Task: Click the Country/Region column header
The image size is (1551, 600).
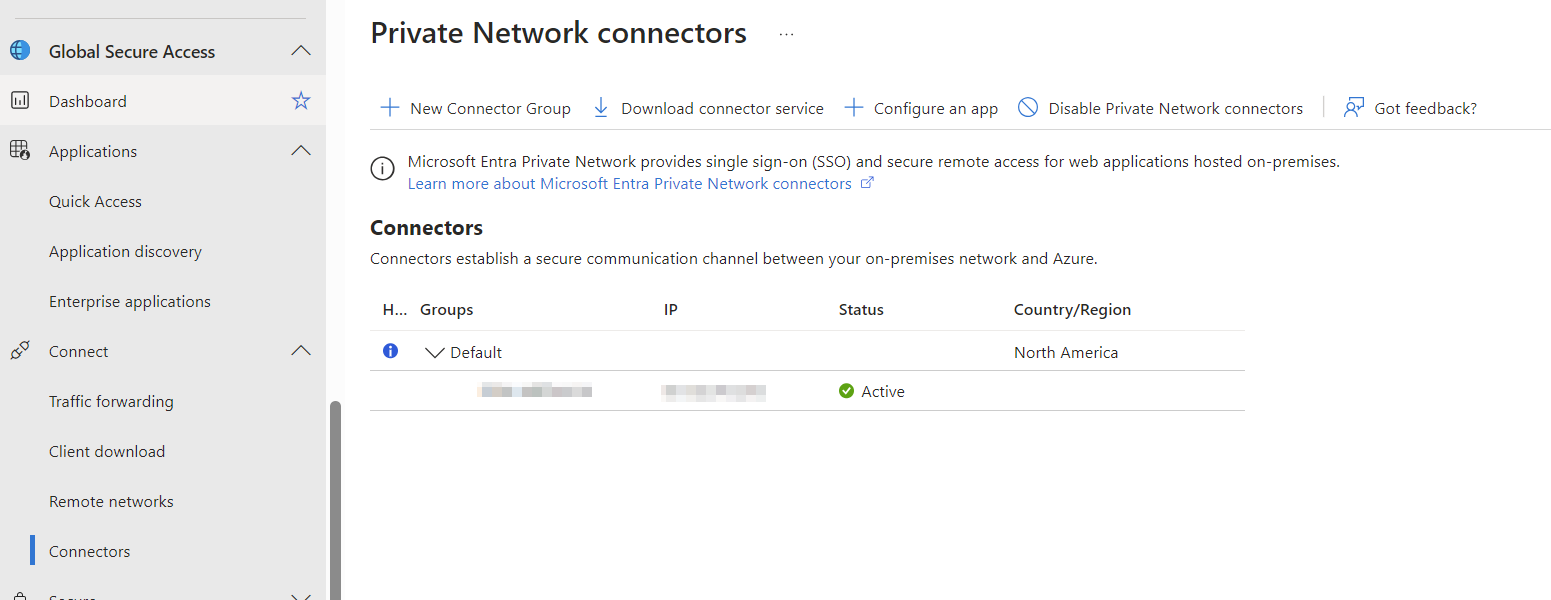Action: coord(1072,310)
